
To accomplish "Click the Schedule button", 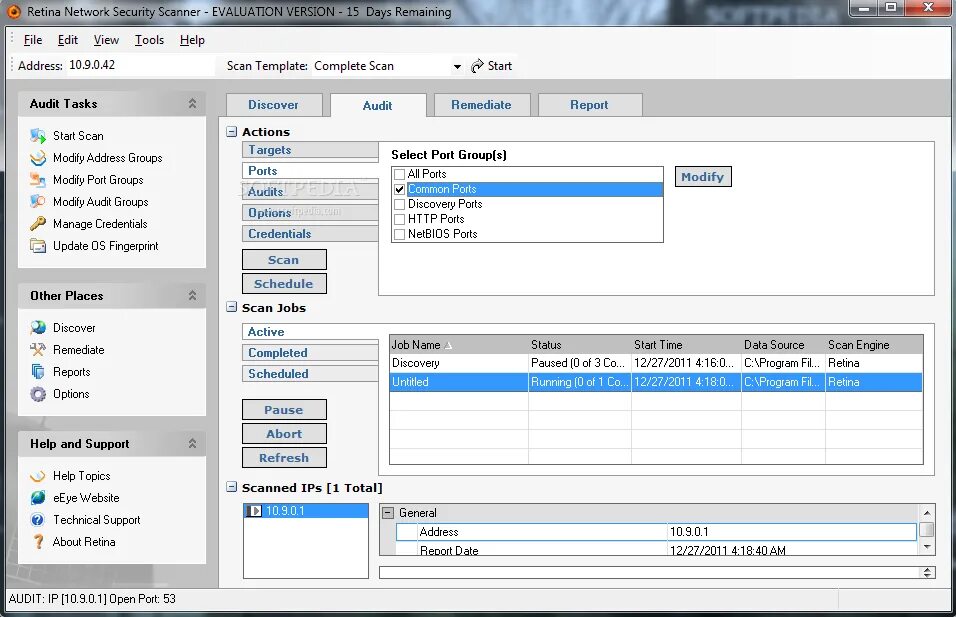I will tap(284, 284).
